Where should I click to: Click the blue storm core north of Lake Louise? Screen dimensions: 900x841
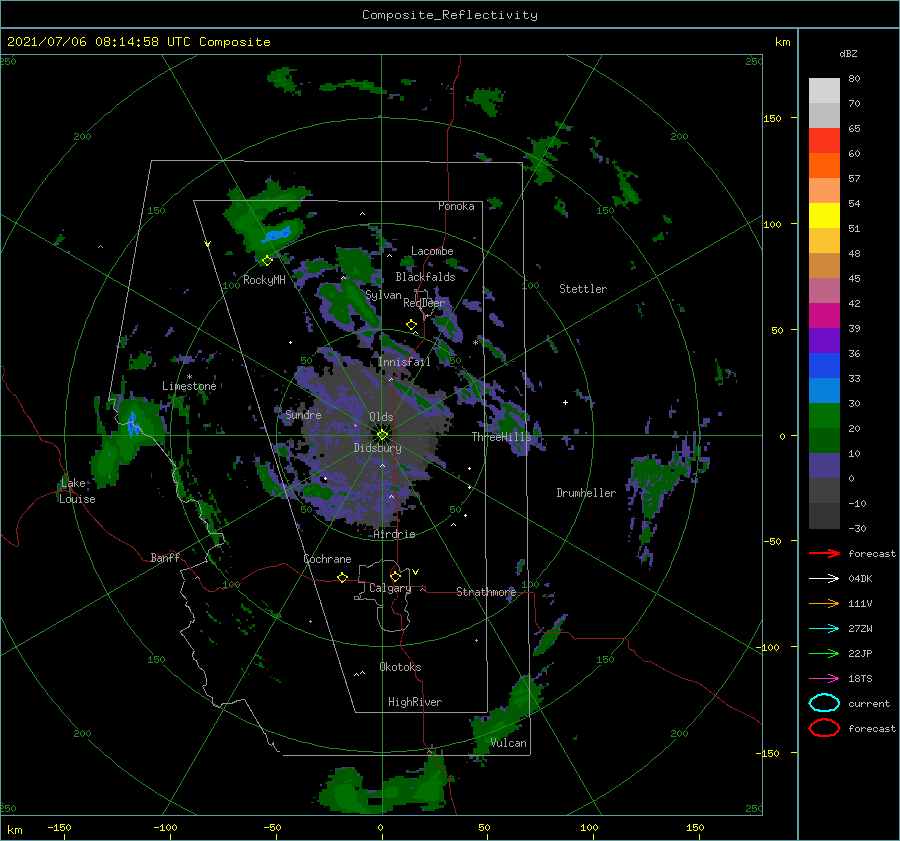(134, 424)
